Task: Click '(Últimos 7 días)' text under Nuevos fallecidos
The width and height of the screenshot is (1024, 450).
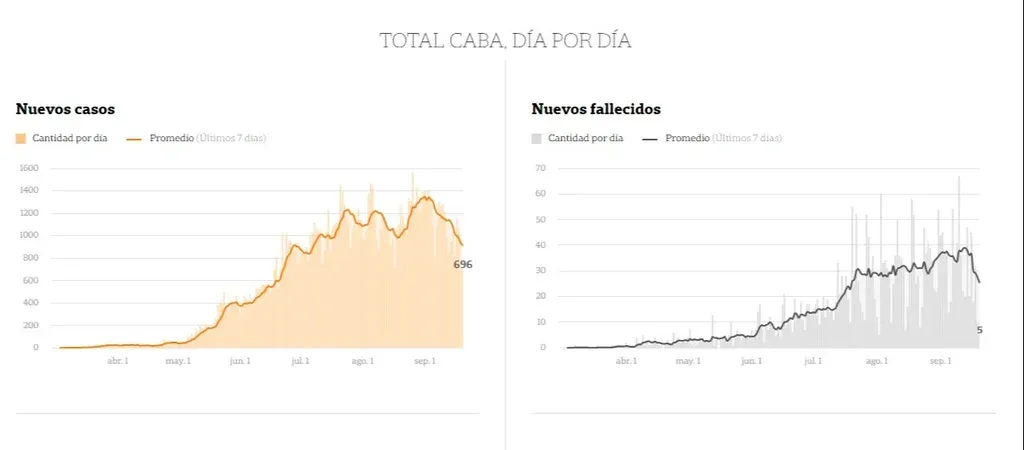Action: point(747,138)
